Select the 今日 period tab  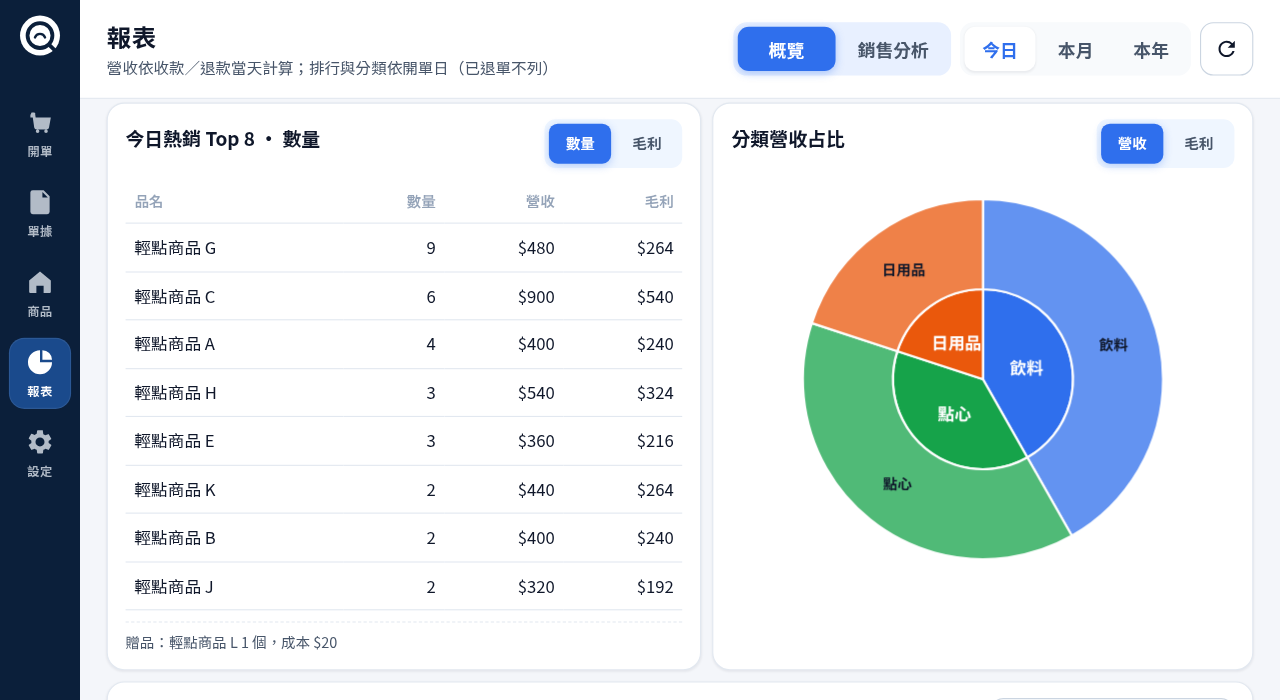coord(1000,49)
